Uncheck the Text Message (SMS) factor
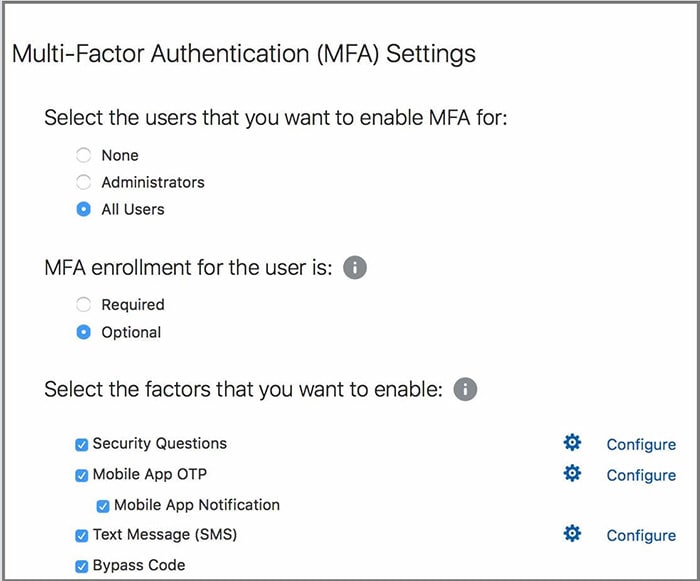Screen dimensions: 700x581 click(82, 536)
